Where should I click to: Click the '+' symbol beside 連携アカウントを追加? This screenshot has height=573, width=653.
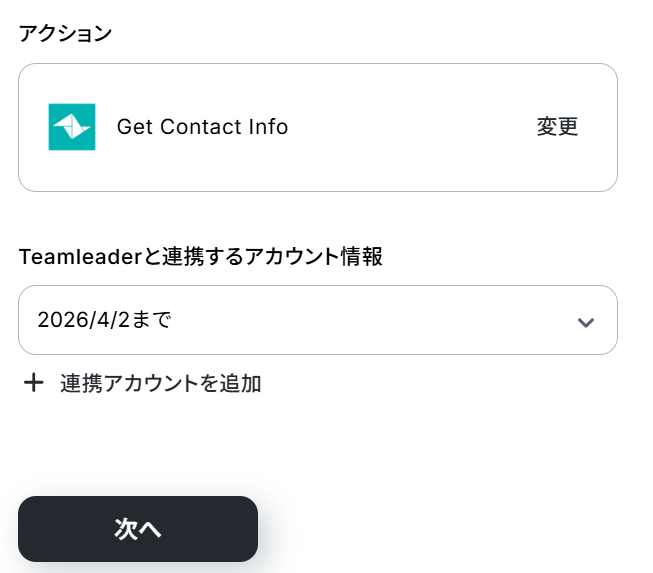[x=34, y=383]
